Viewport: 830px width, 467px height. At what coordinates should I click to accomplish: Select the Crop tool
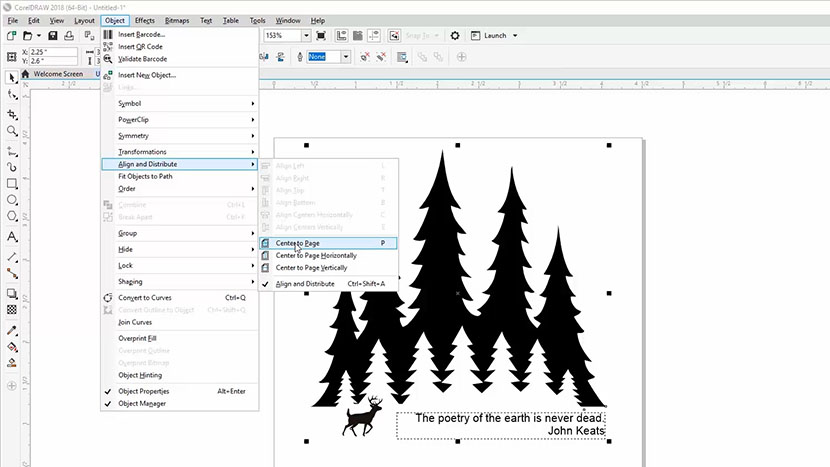(12, 113)
